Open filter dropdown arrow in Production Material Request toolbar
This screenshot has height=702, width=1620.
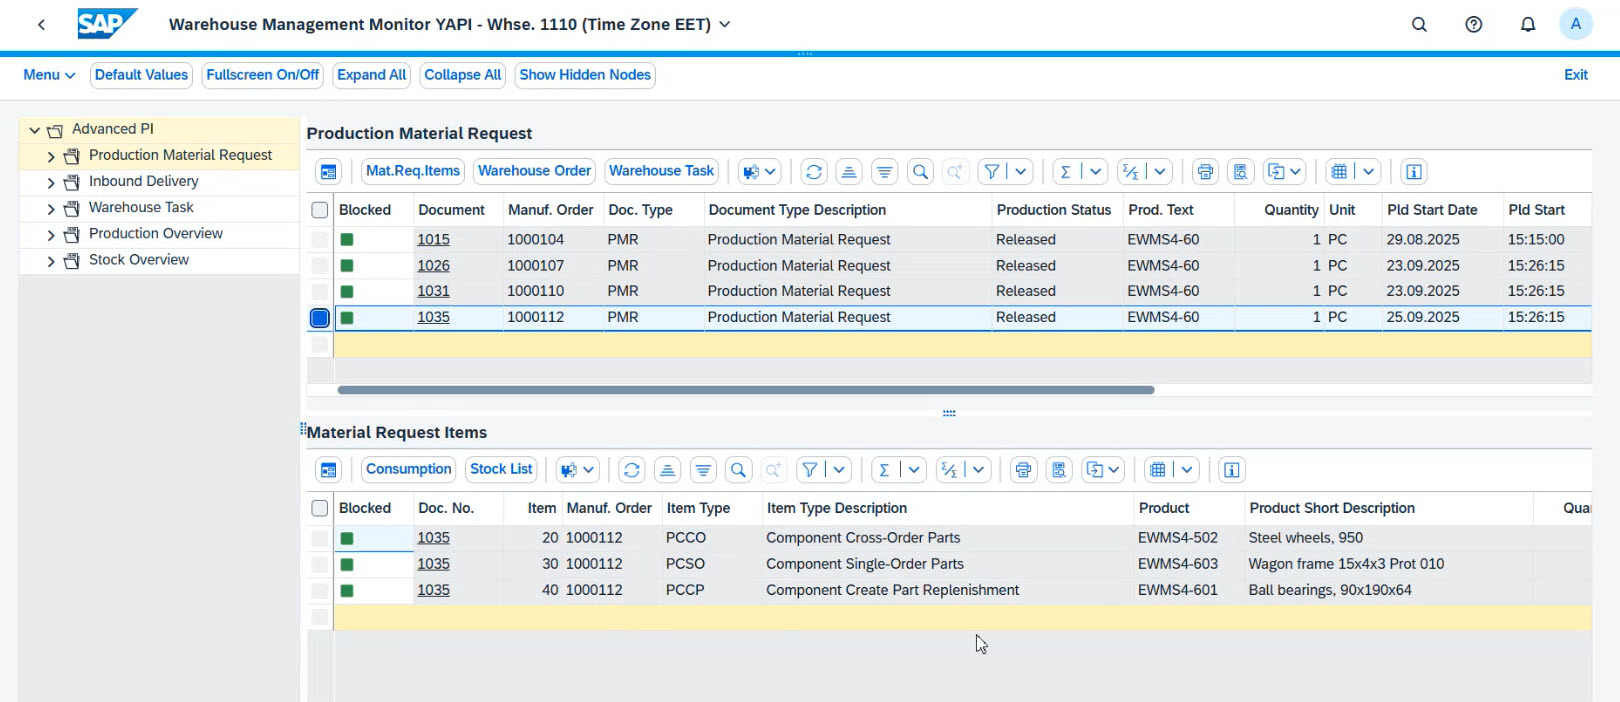click(1021, 172)
